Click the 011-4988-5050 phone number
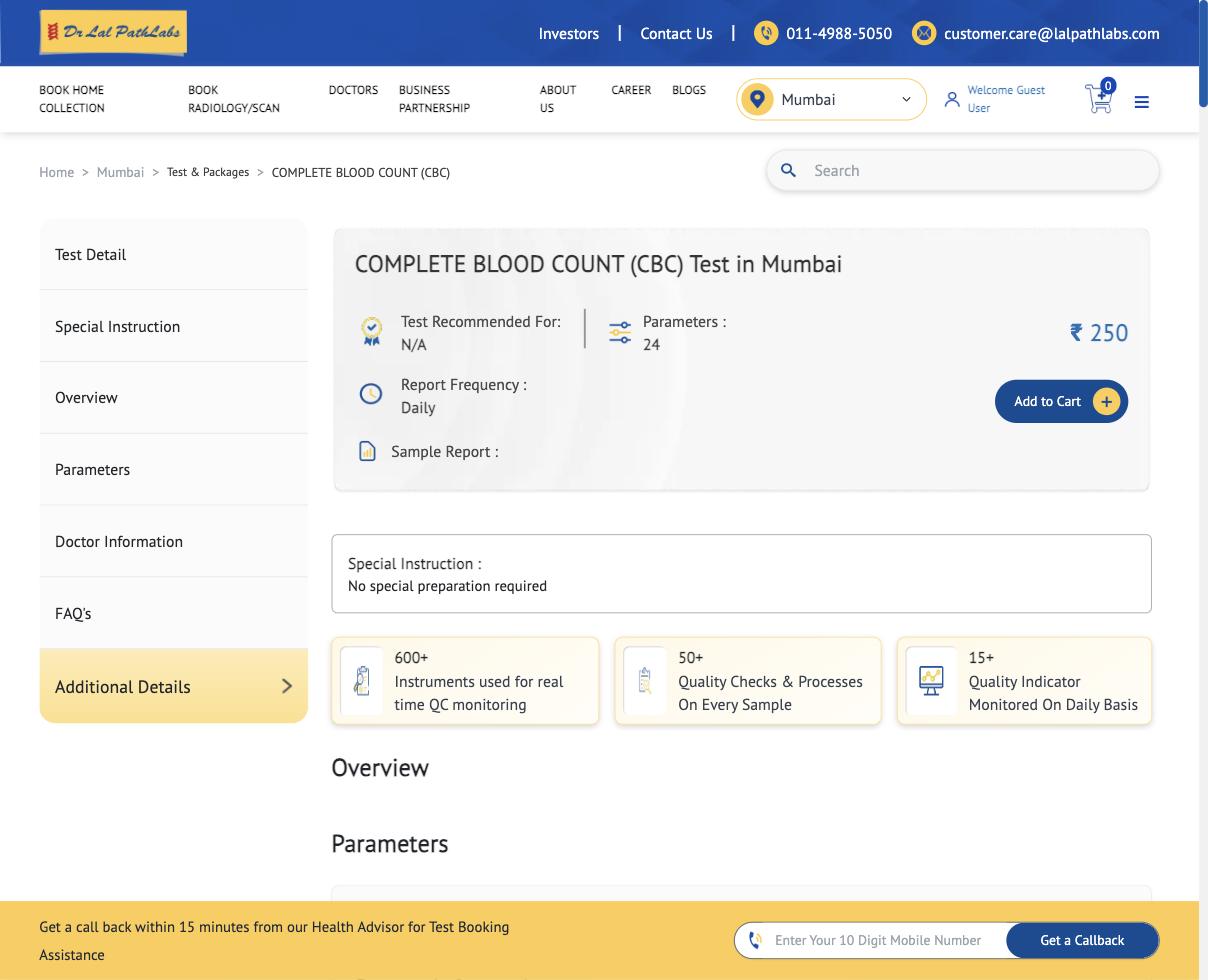The height and width of the screenshot is (980, 1208). 839,33
